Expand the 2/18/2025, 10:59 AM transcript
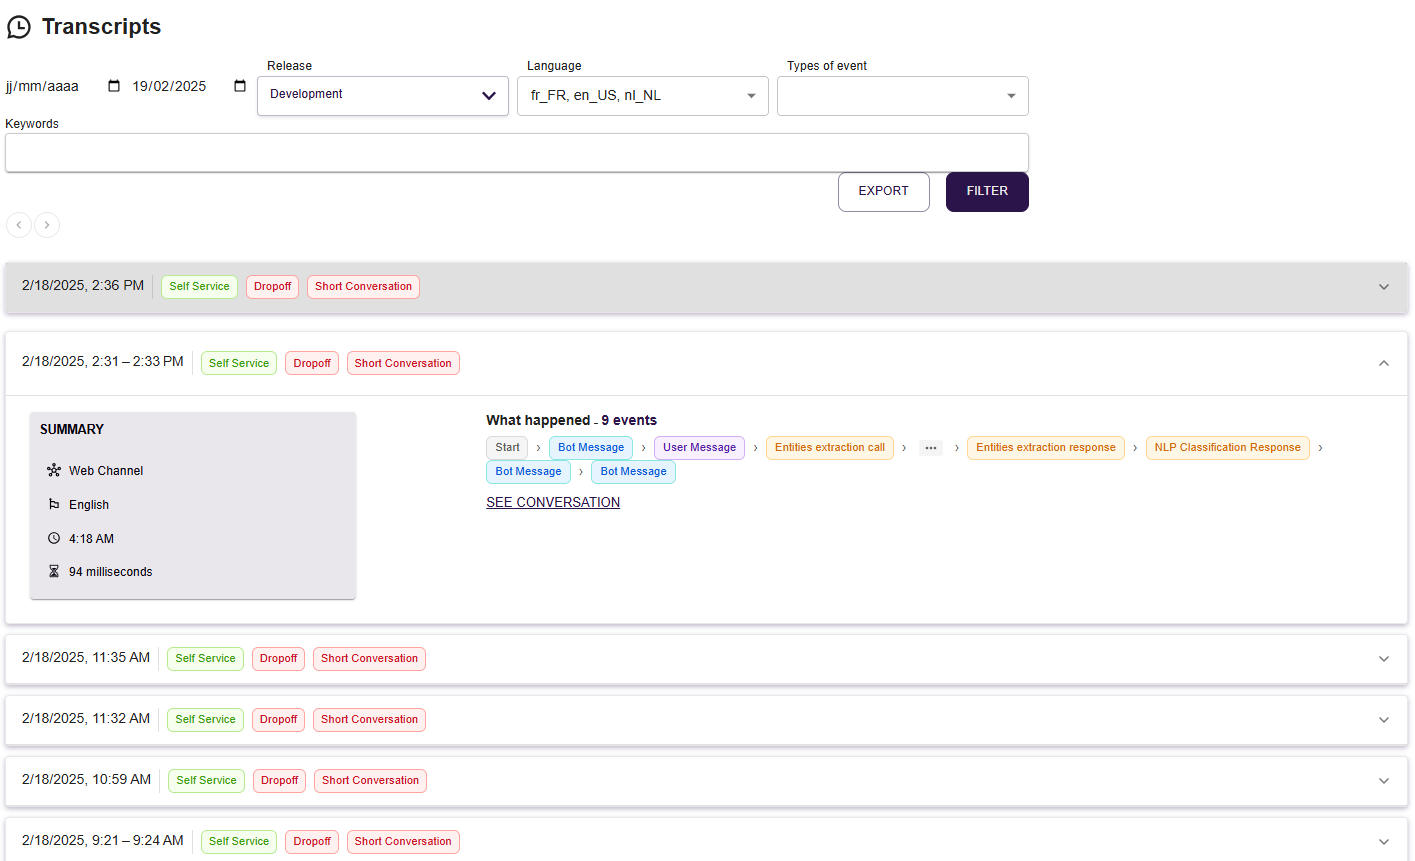The width and height of the screenshot is (1415, 861). [1384, 781]
